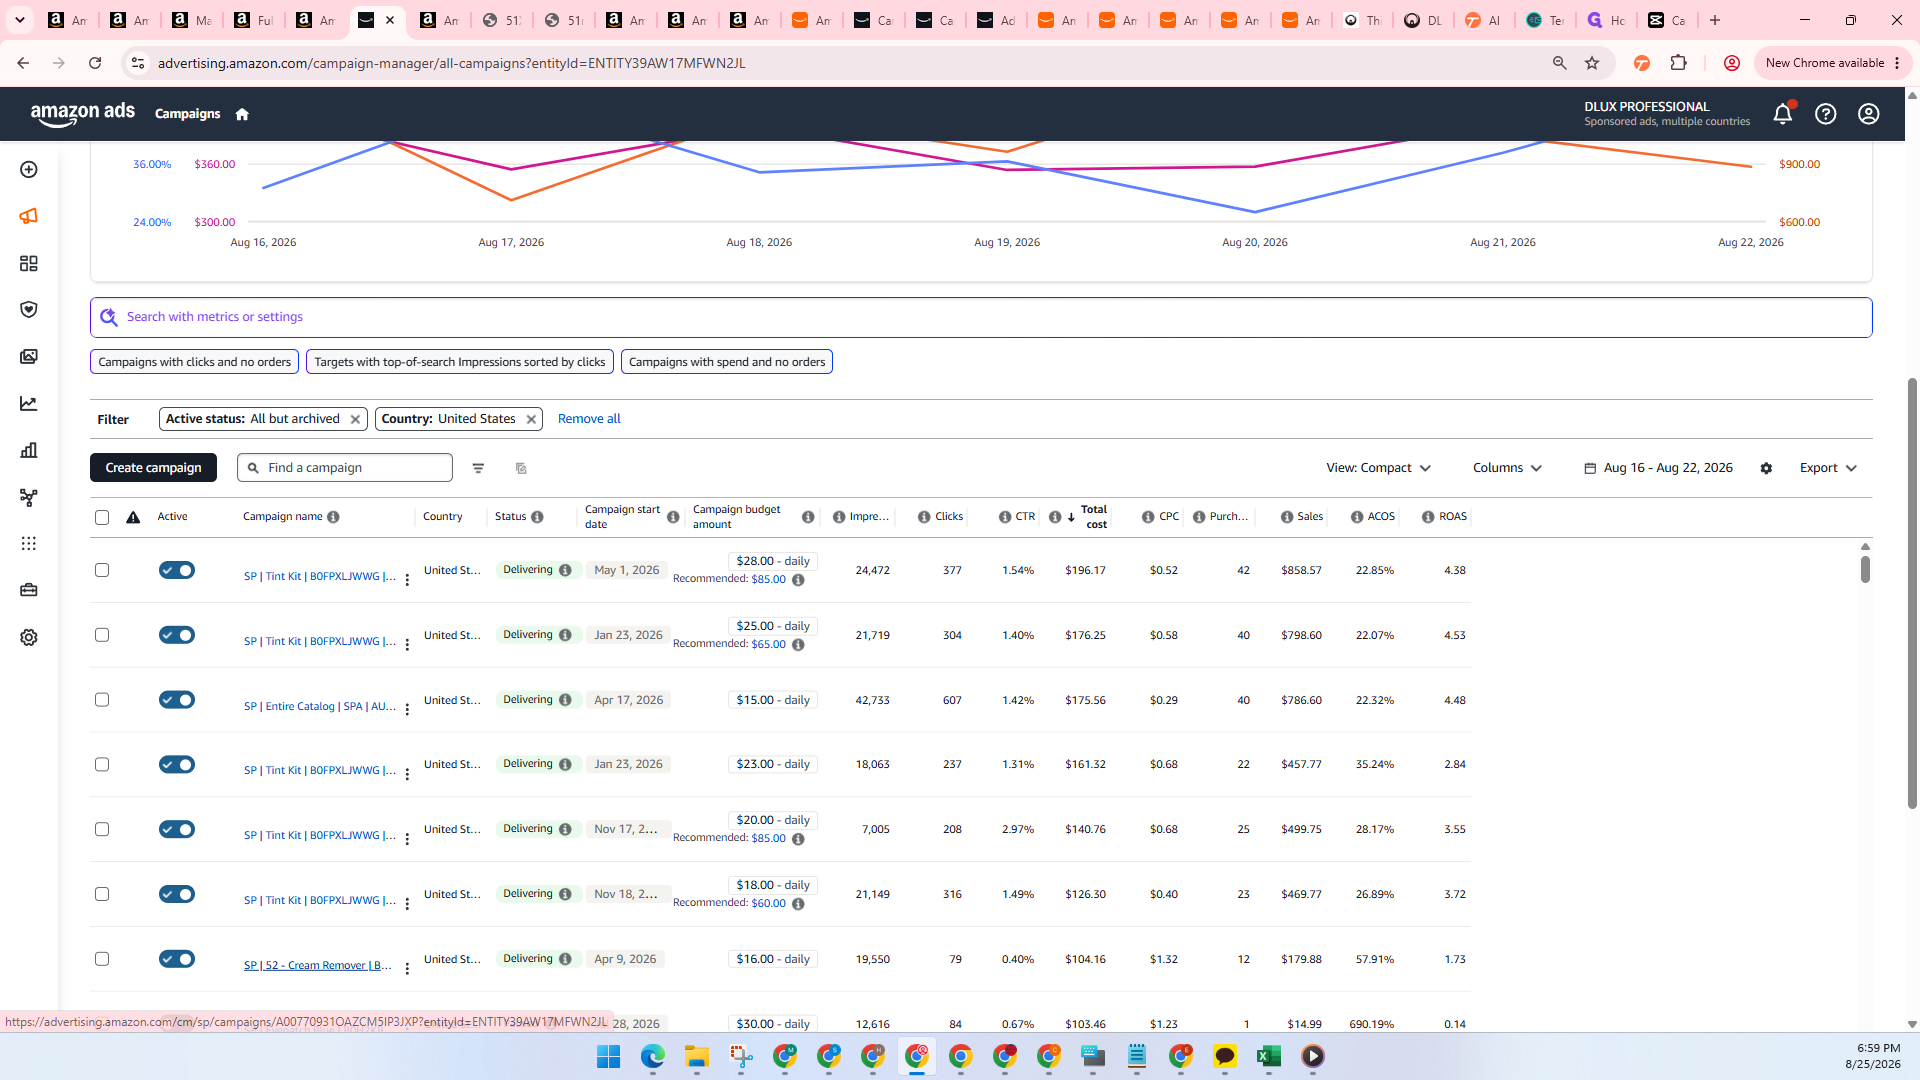Open the options menu for SP 52 - Cream Remover
The width and height of the screenshot is (1920, 1080).
coord(407,968)
